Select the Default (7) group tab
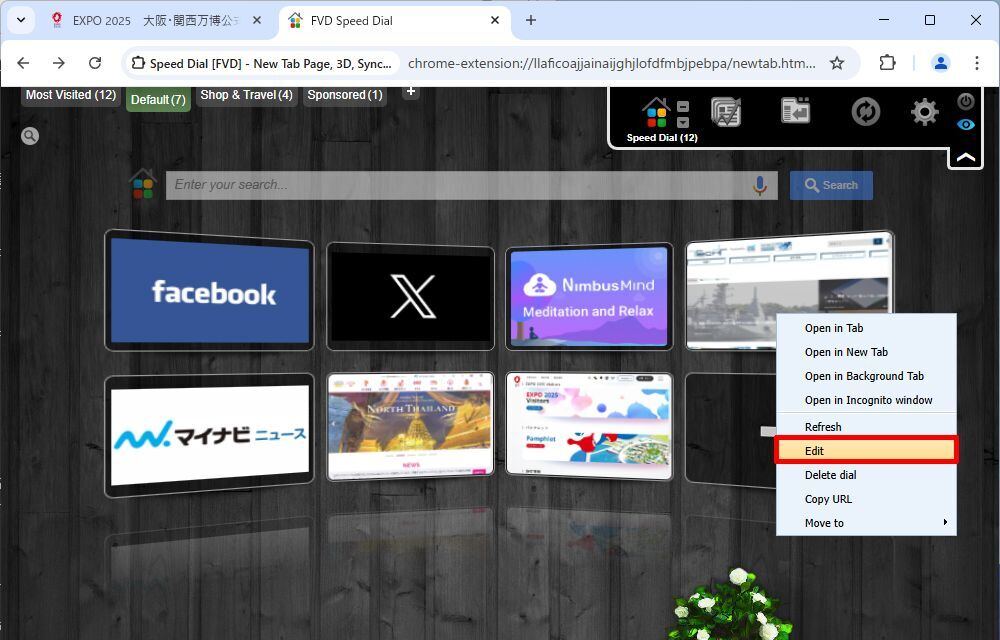Viewport: 1000px width, 640px height. [158, 99]
